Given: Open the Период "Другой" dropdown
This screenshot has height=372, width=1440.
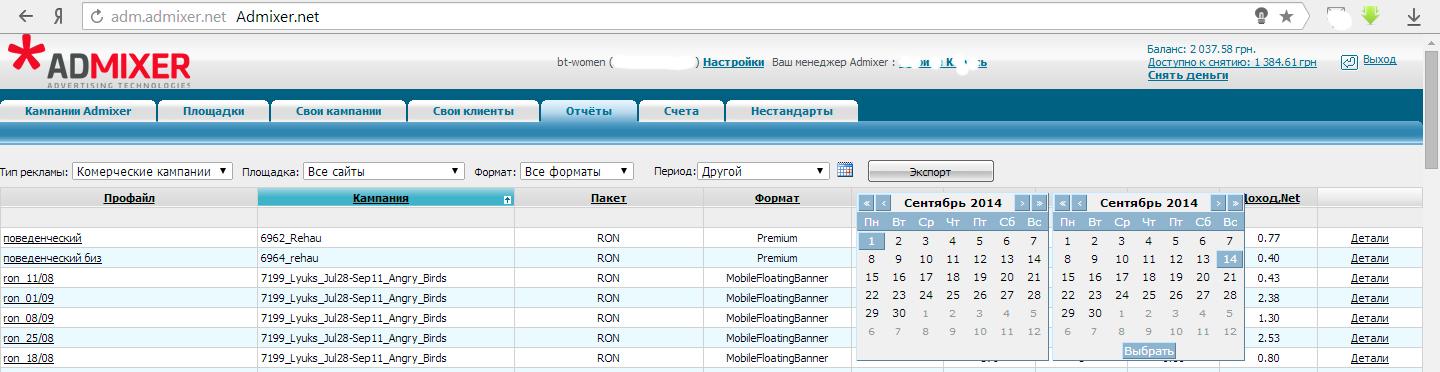Looking at the screenshot, I should click(x=764, y=171).
